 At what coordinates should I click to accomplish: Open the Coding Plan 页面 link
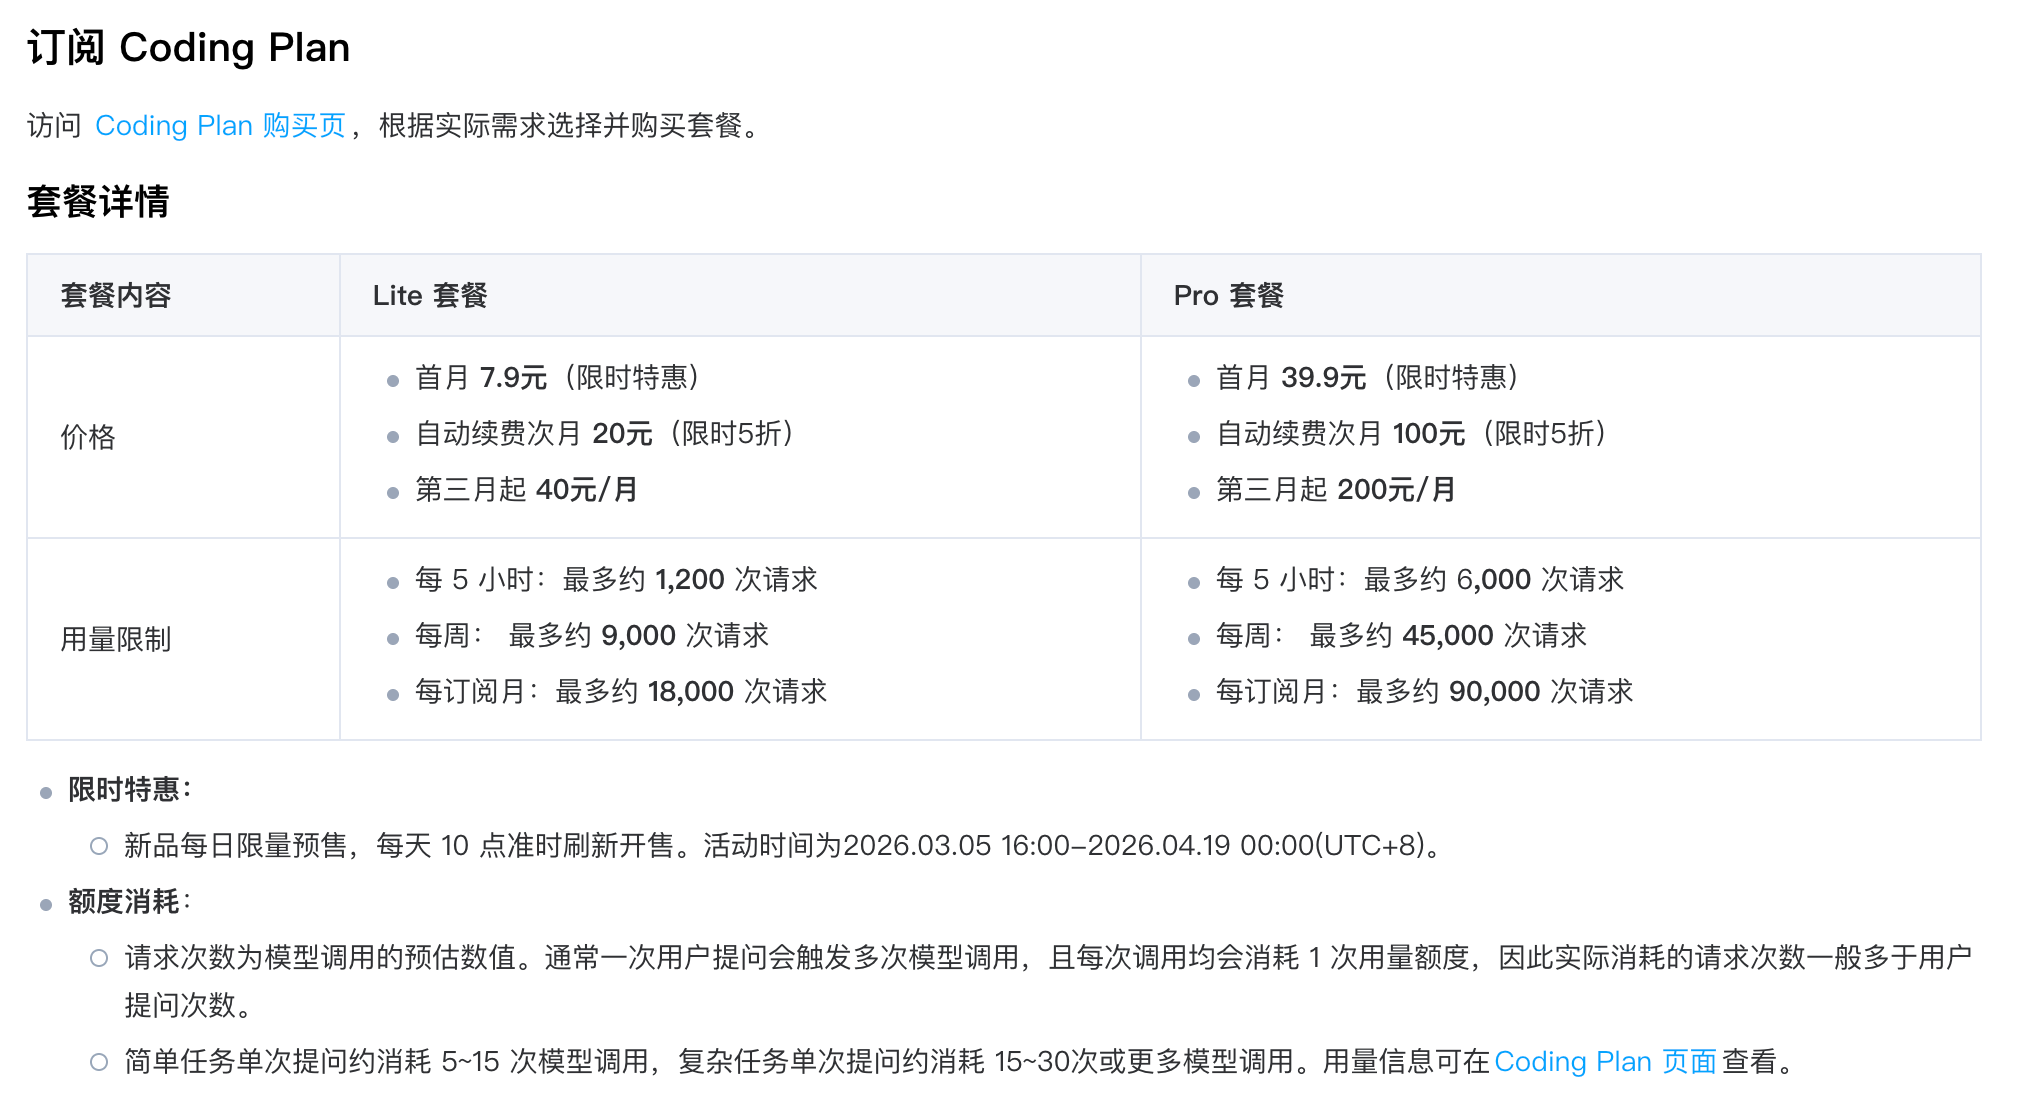click(x=1605, y=1061)
